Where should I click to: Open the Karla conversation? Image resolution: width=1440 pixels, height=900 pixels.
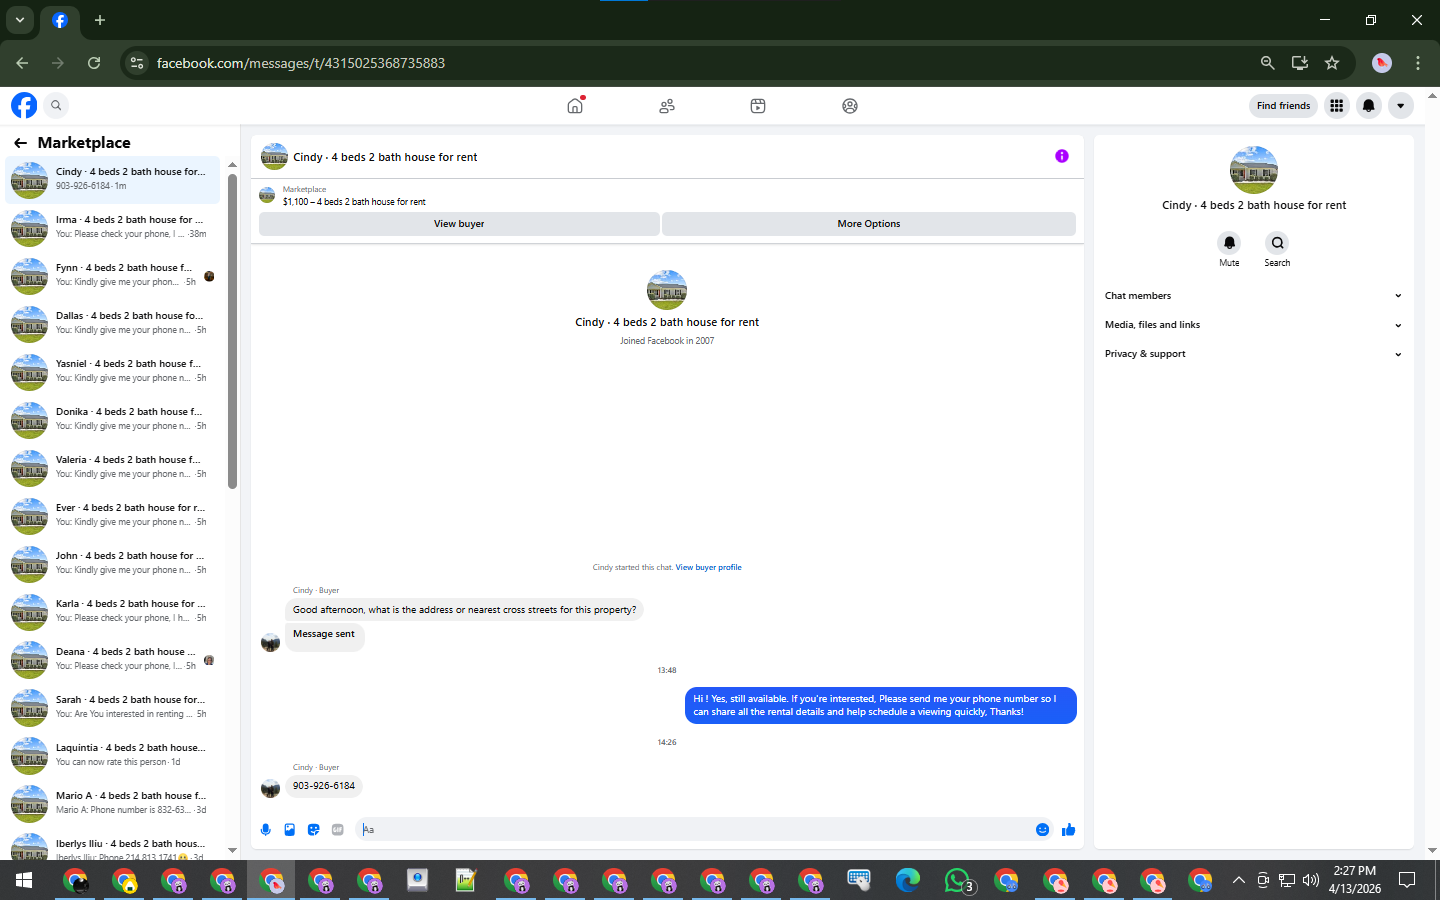coord(113,612)
